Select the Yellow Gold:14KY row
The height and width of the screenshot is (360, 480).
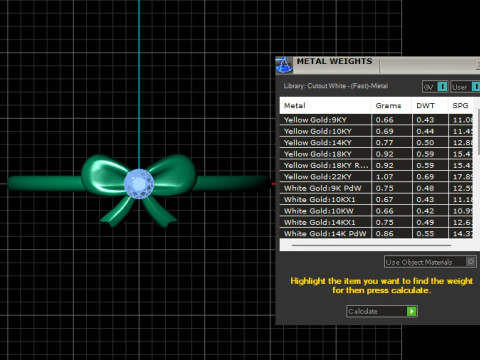(376, 142)
